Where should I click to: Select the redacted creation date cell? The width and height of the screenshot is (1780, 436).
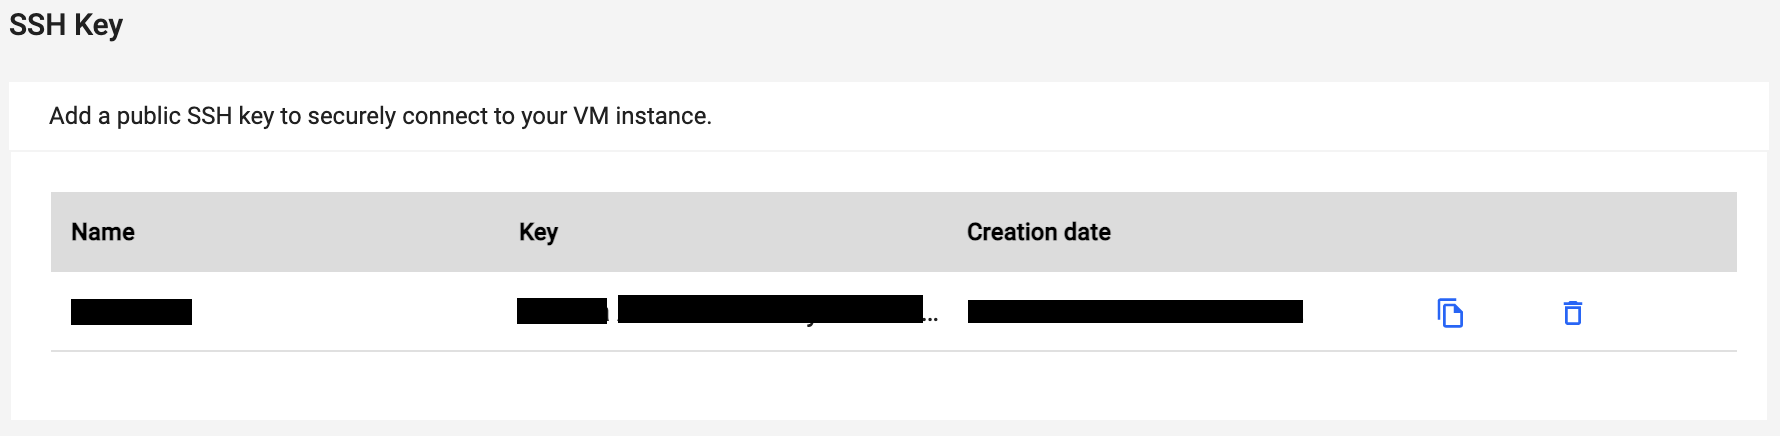[1135, 311]
